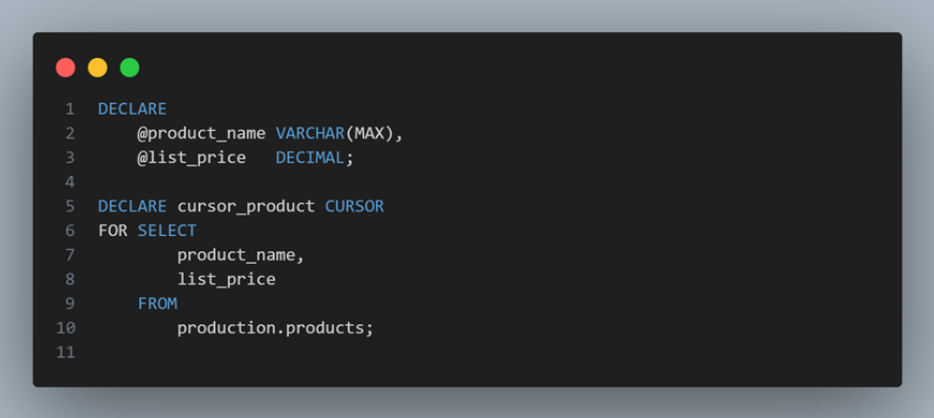
Task: Click the SELECT keyword
Action: point(167,231)
